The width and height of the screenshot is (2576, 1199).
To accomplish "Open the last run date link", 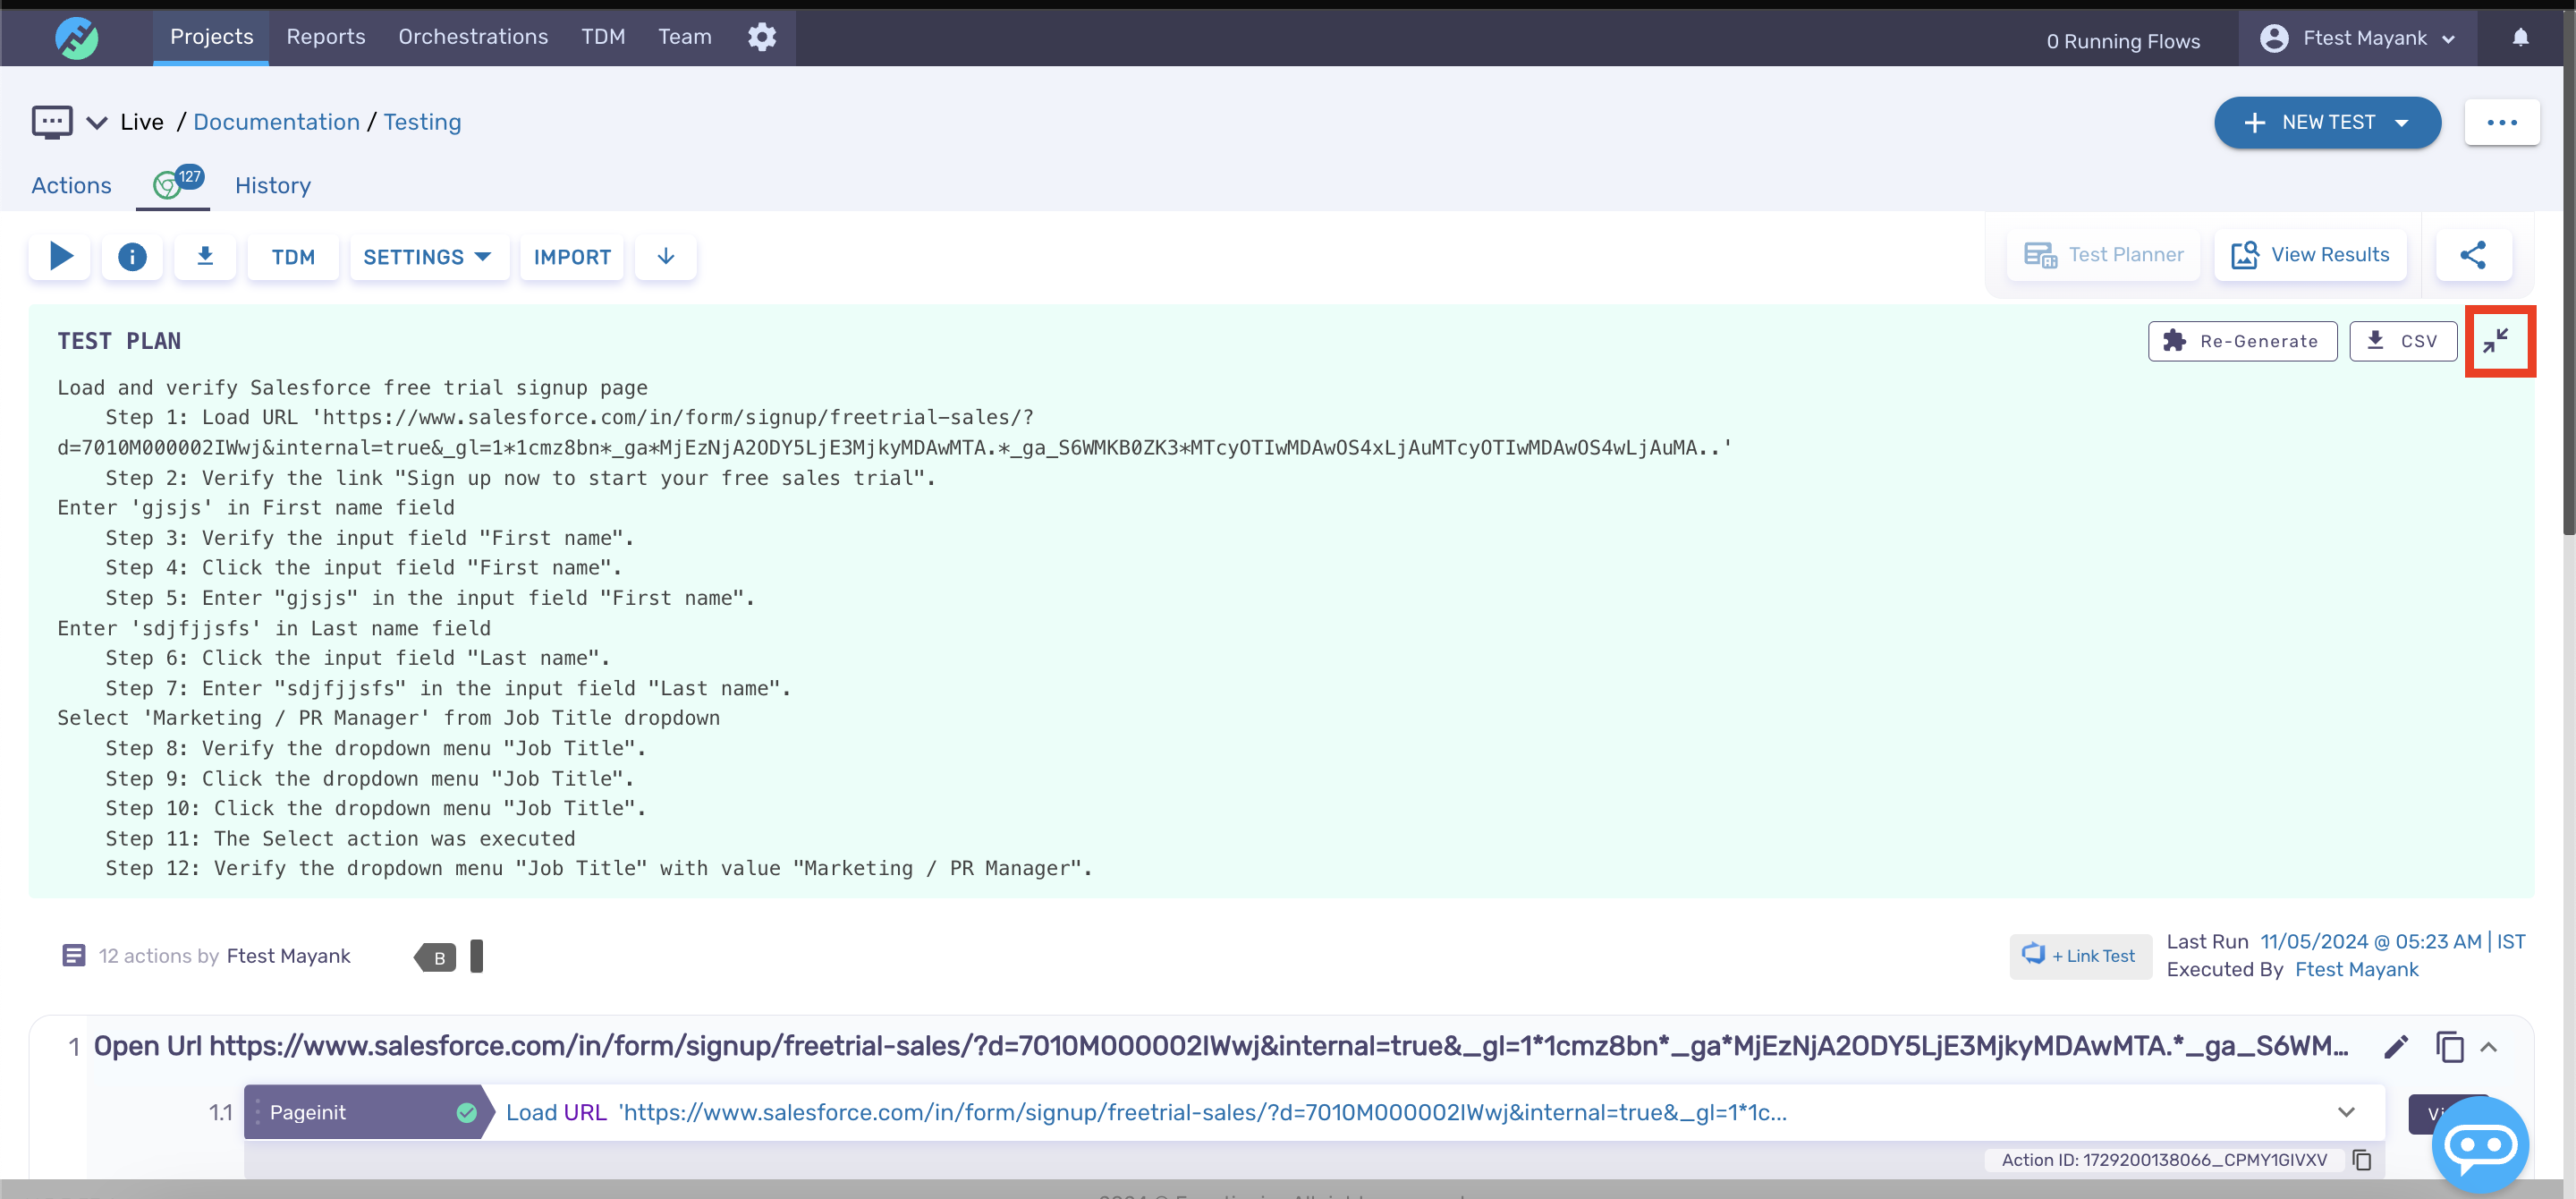I will point(2392,941).
